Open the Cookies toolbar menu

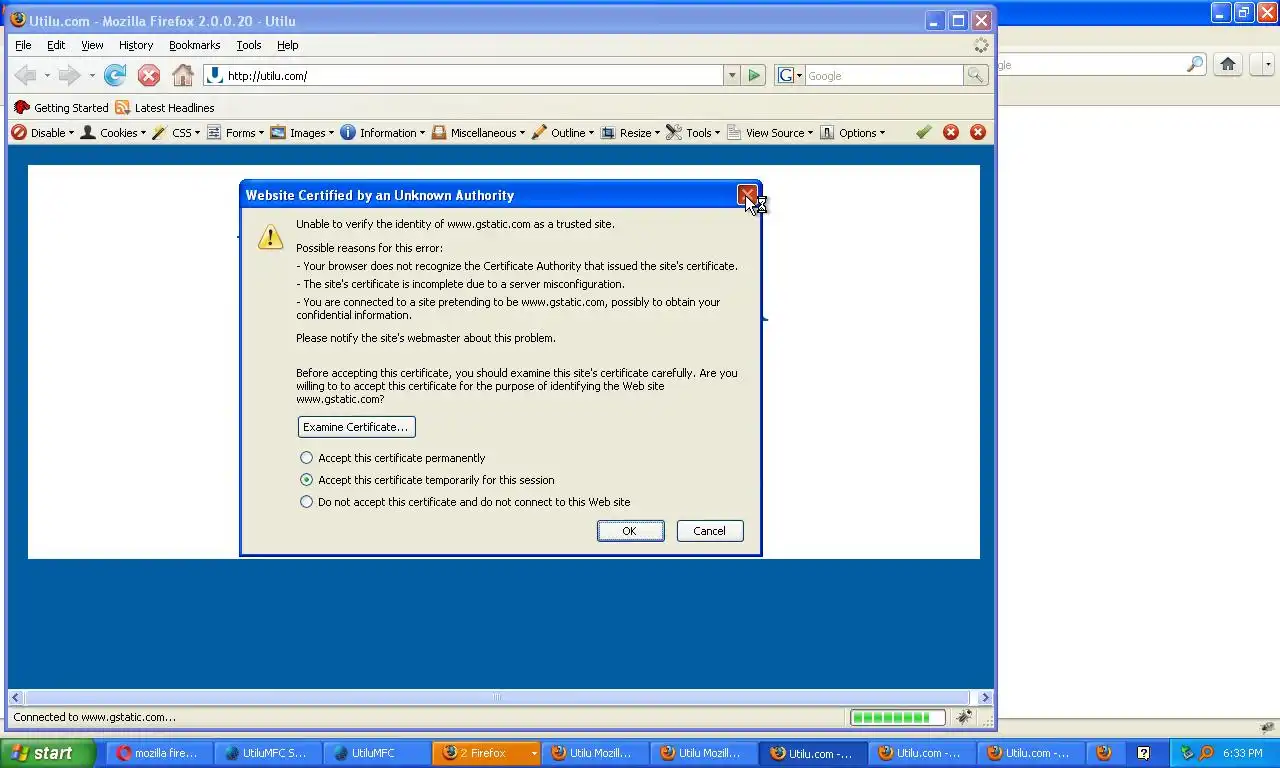[113, 132]
